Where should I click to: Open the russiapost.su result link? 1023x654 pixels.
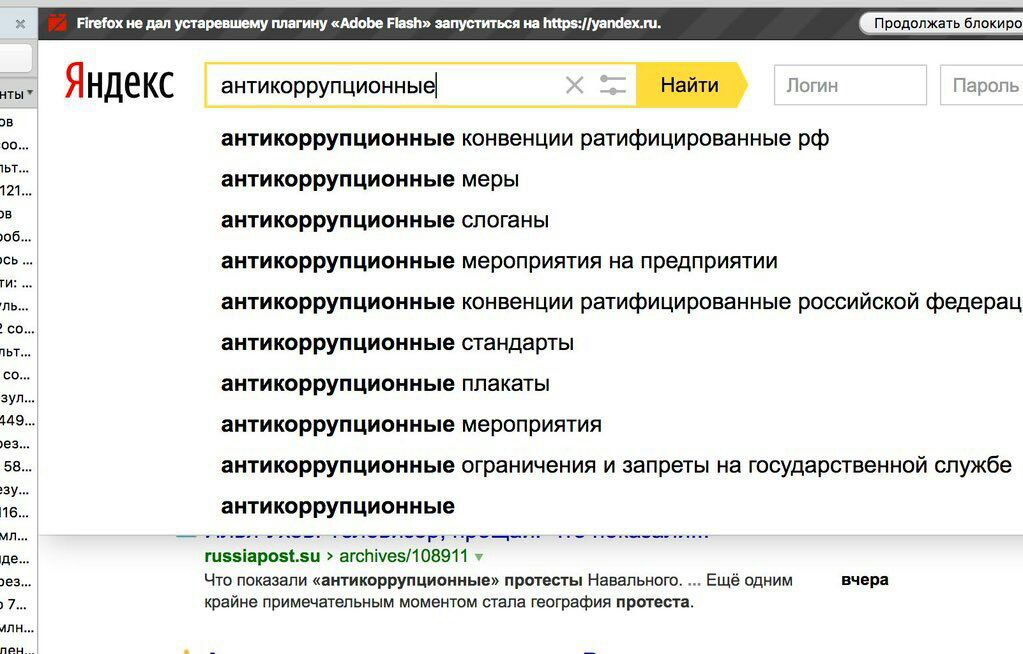point(262,556)
